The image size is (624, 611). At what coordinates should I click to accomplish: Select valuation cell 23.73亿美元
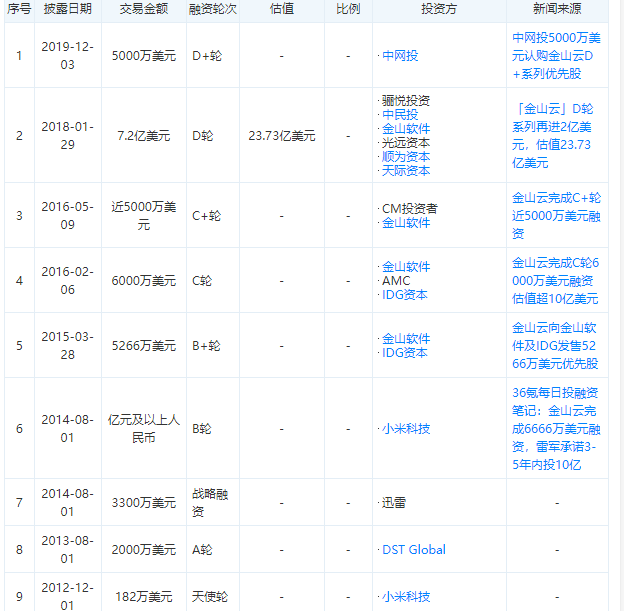point(282,136)
